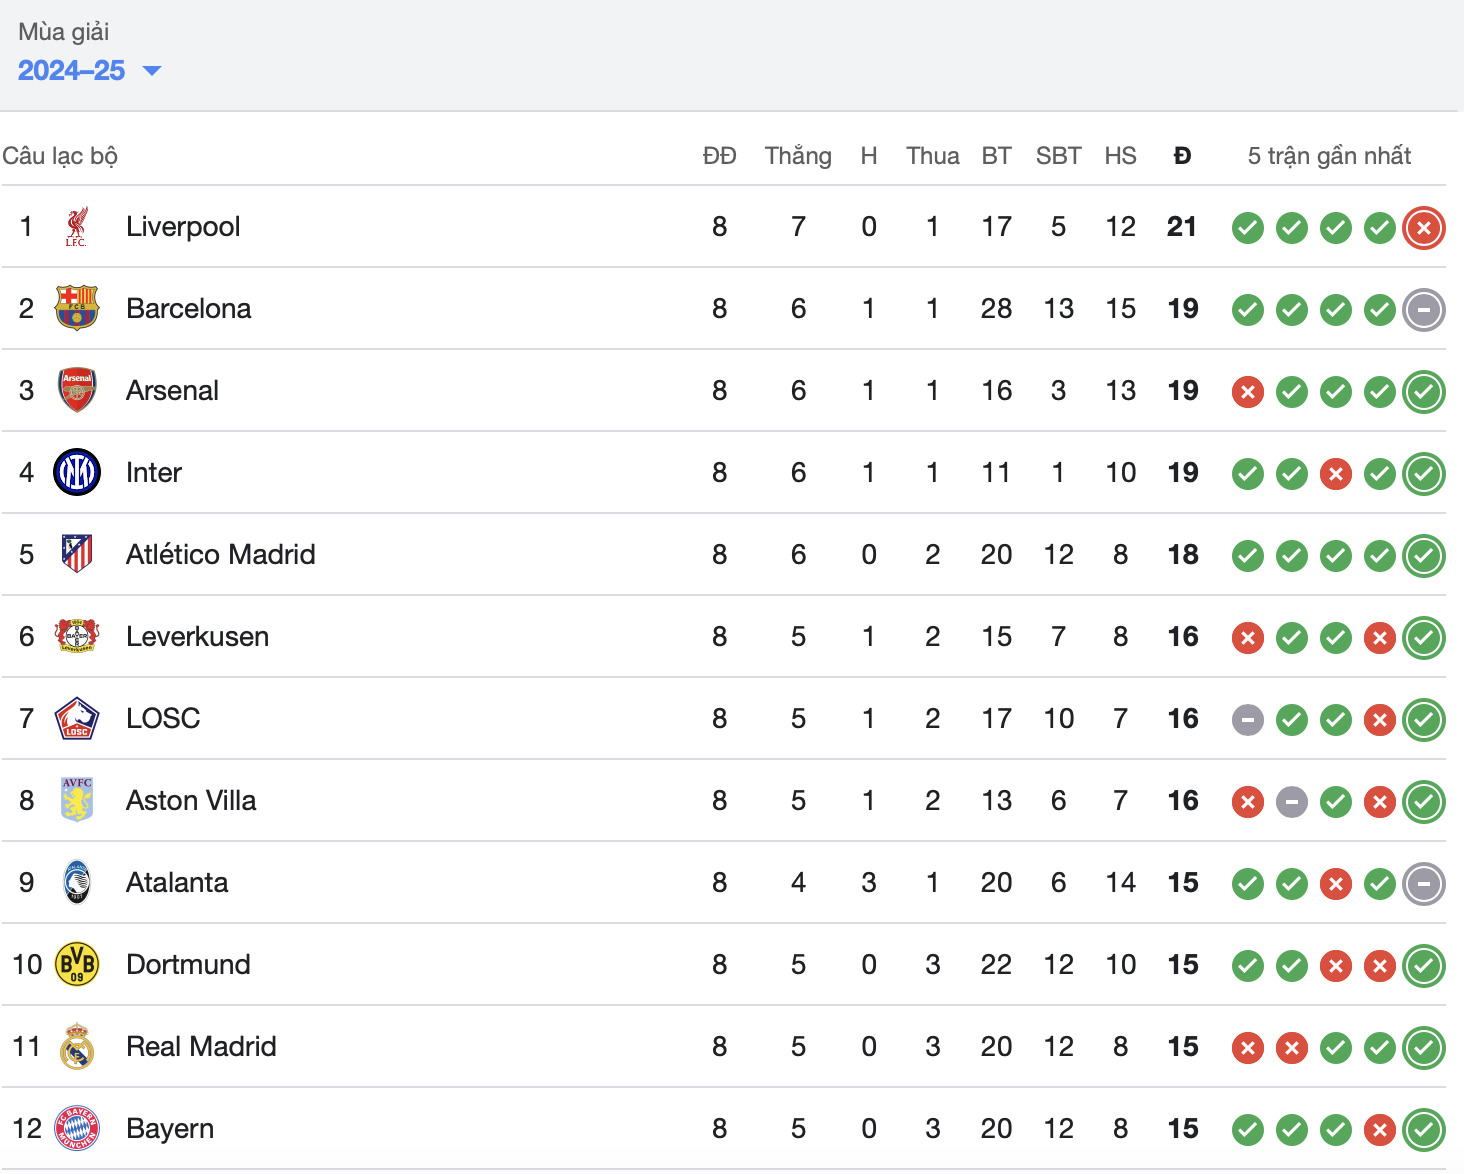This screenshot has height=1174, width=1464.
Task: Open the 2024–25 season dropdown
Action: pos(72,70)
